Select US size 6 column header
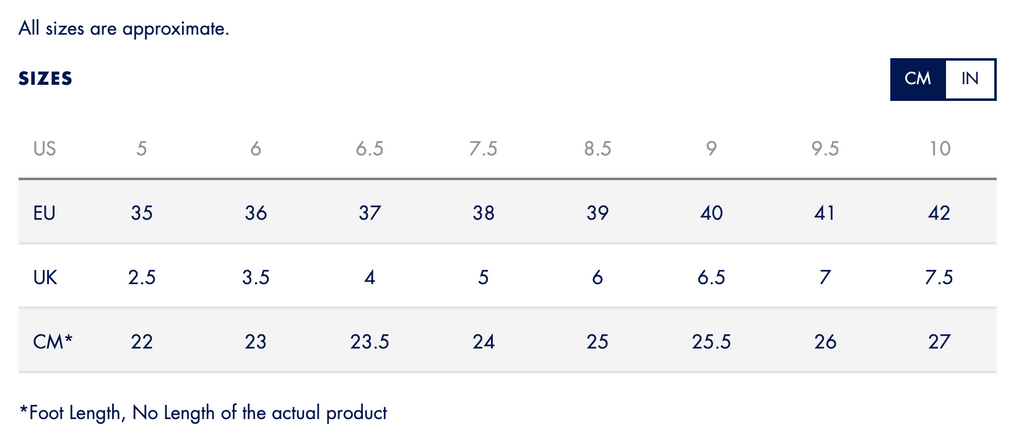The height and width of the screenshot is (442, 1024). (255, 149)
